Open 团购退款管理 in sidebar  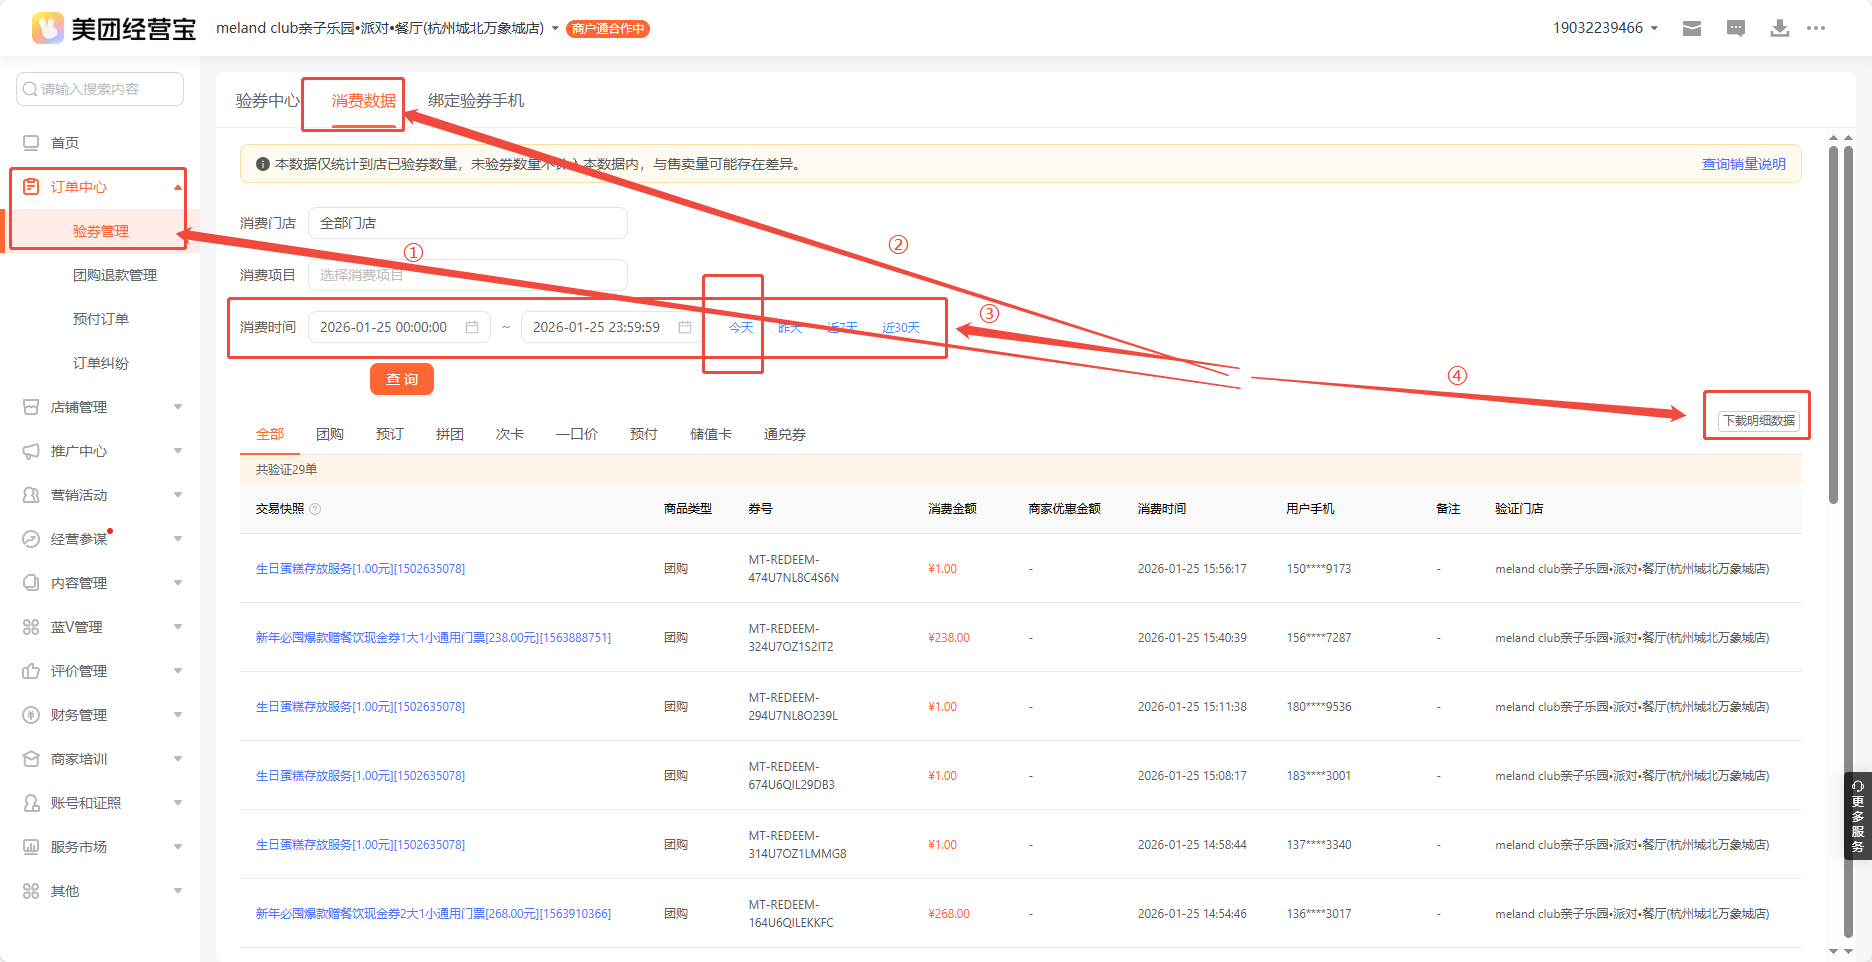(115, 275)
